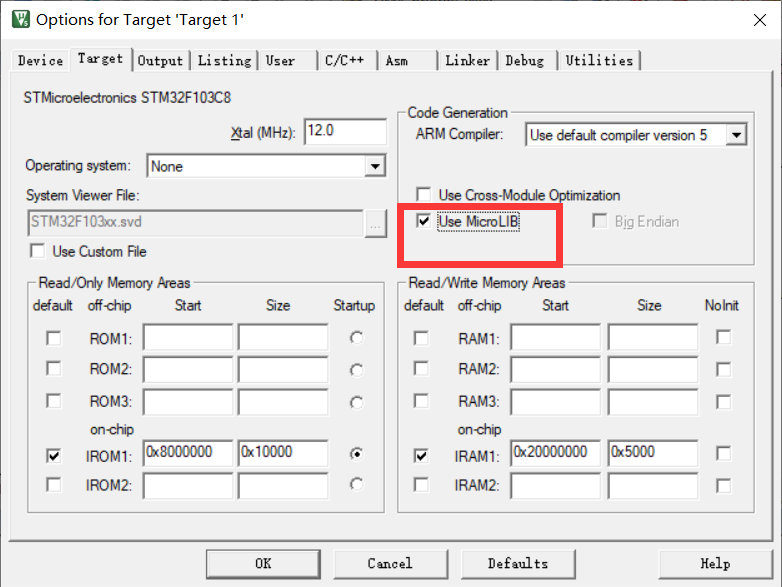Open the Output tab
The image size is (782, 587).
tap(160, 61)
